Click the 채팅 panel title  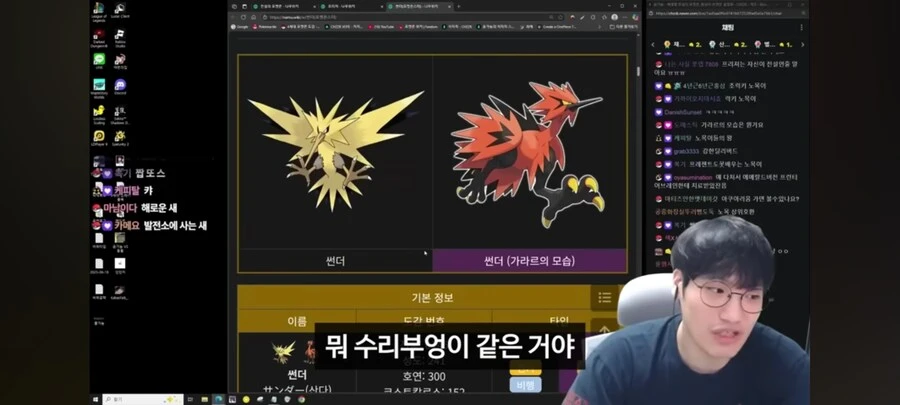(x=728, y=28)
